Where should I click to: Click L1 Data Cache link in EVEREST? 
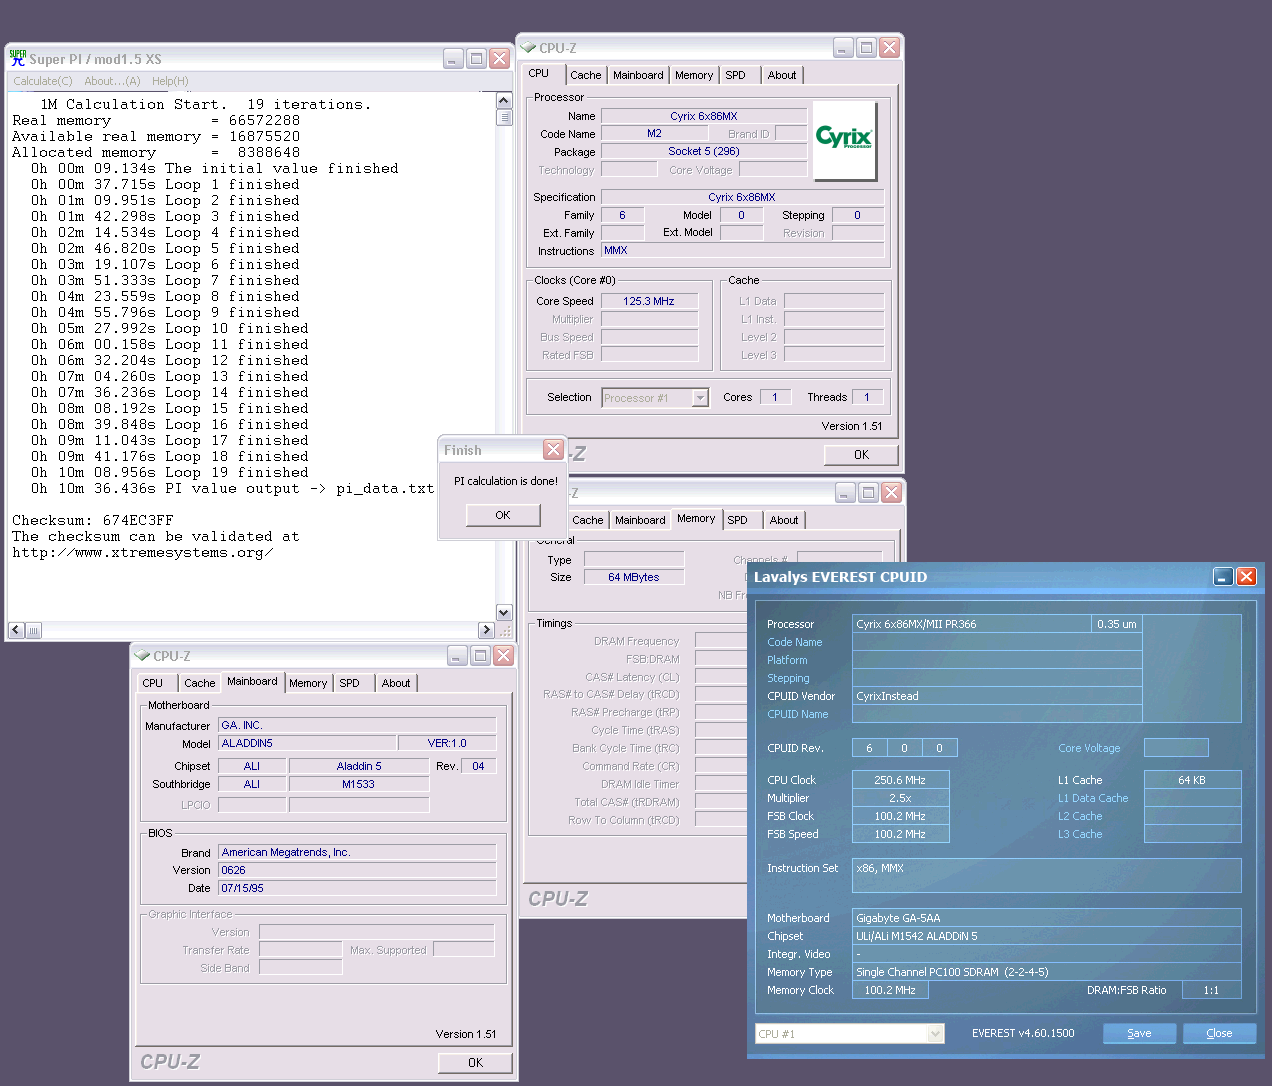[1093, 798]
